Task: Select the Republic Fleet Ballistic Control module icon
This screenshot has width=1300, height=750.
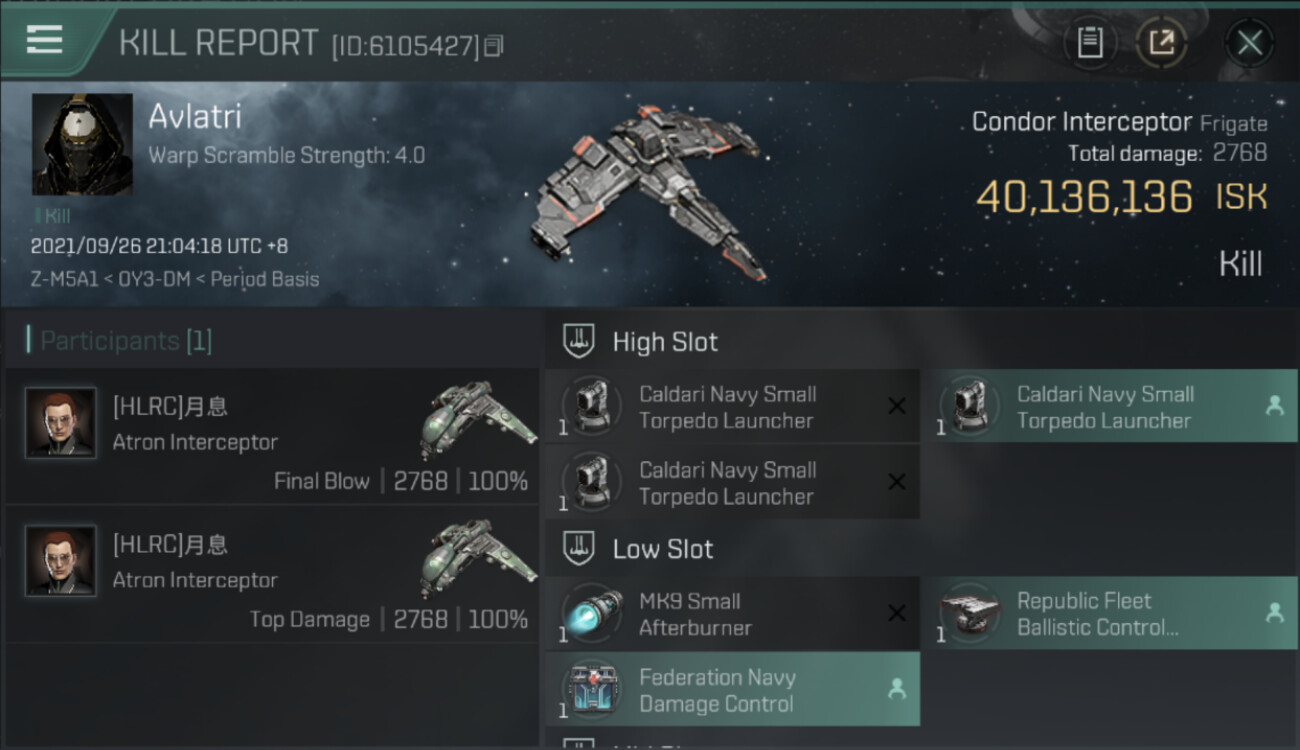Action: click(969, 614)
